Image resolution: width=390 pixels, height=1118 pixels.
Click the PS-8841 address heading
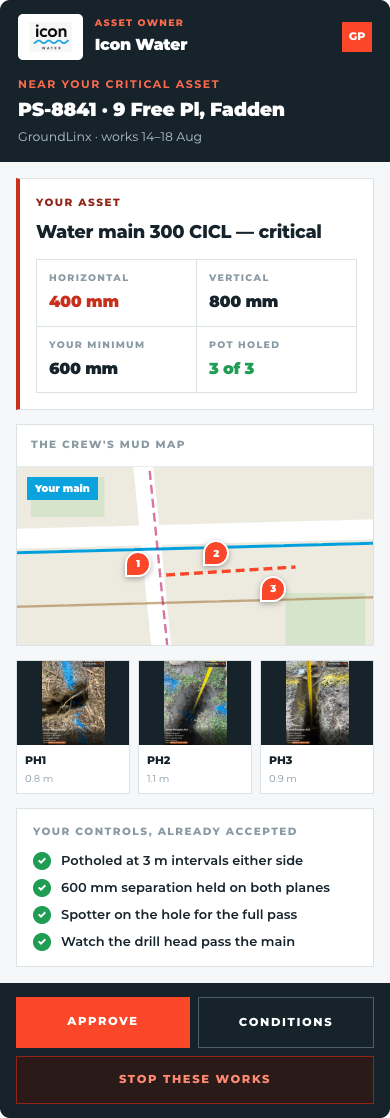point(151,110)
